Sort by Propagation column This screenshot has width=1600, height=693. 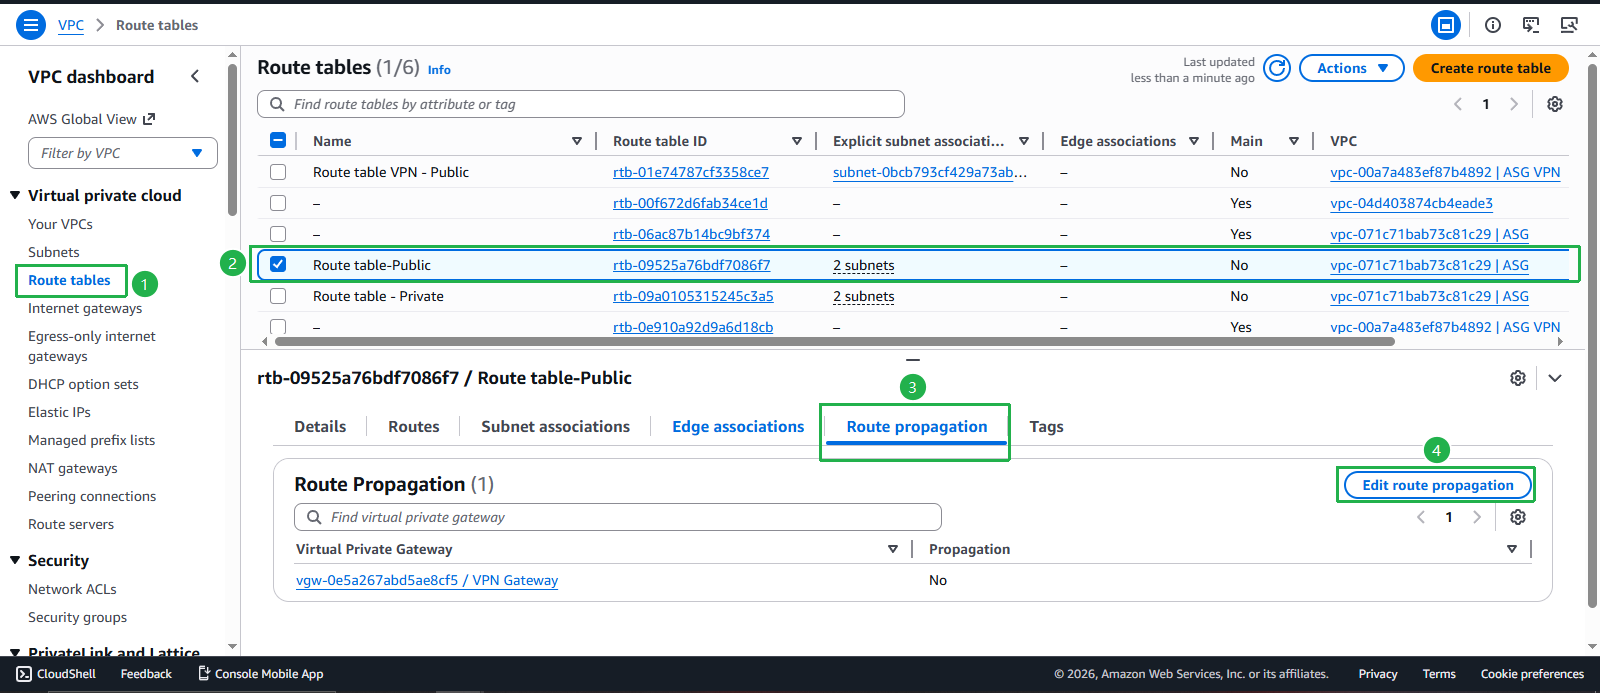(x=1512, y=549)
